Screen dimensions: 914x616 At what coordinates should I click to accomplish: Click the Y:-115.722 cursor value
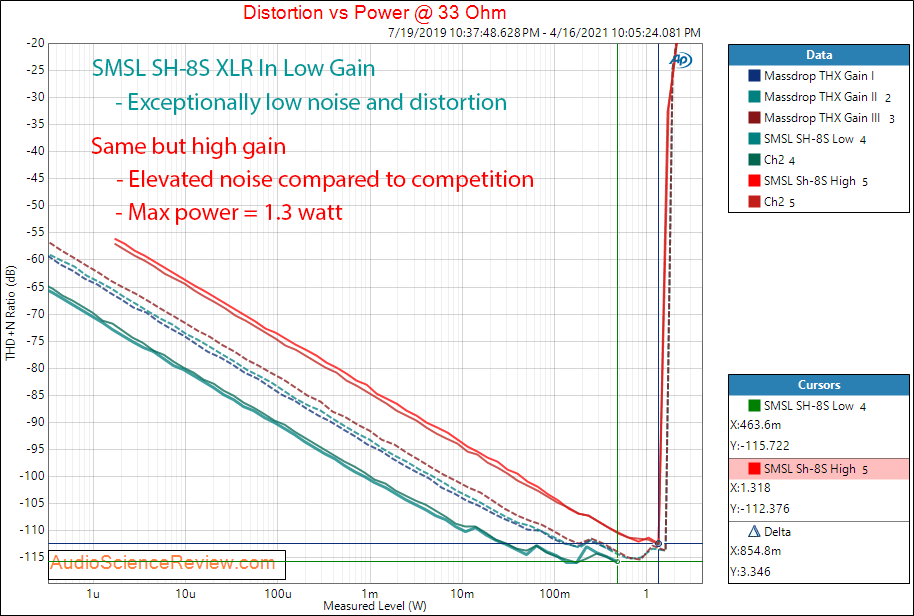760,446
